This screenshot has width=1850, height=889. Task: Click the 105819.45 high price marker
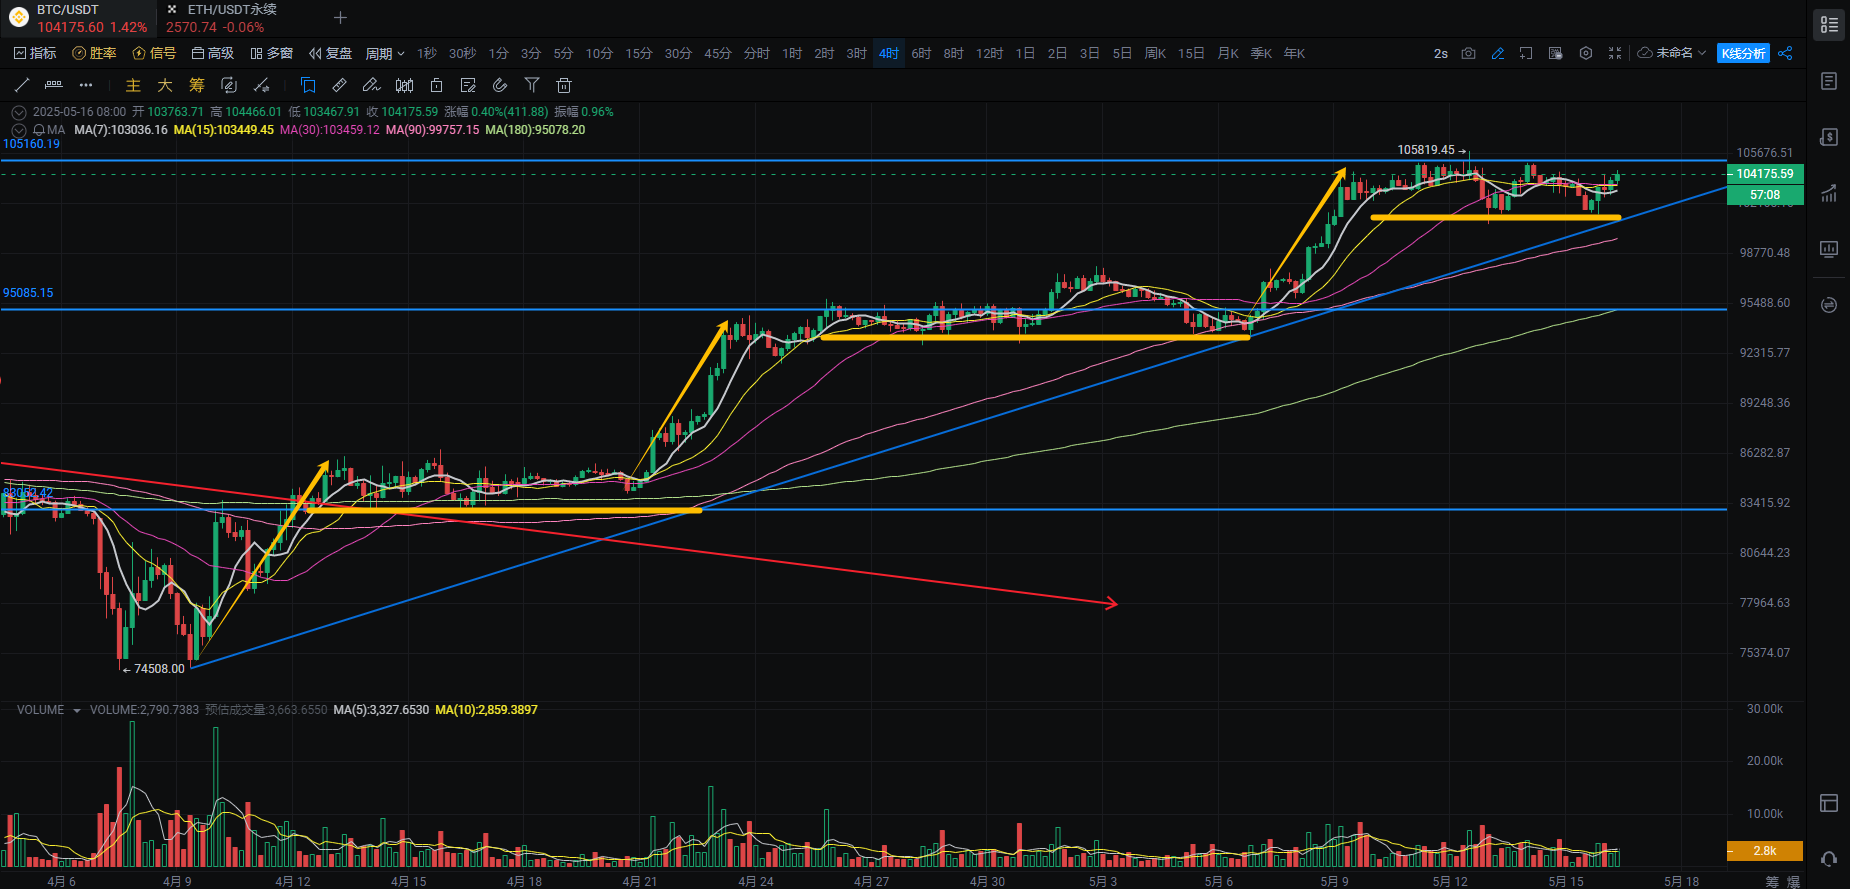click(1425, 150)
